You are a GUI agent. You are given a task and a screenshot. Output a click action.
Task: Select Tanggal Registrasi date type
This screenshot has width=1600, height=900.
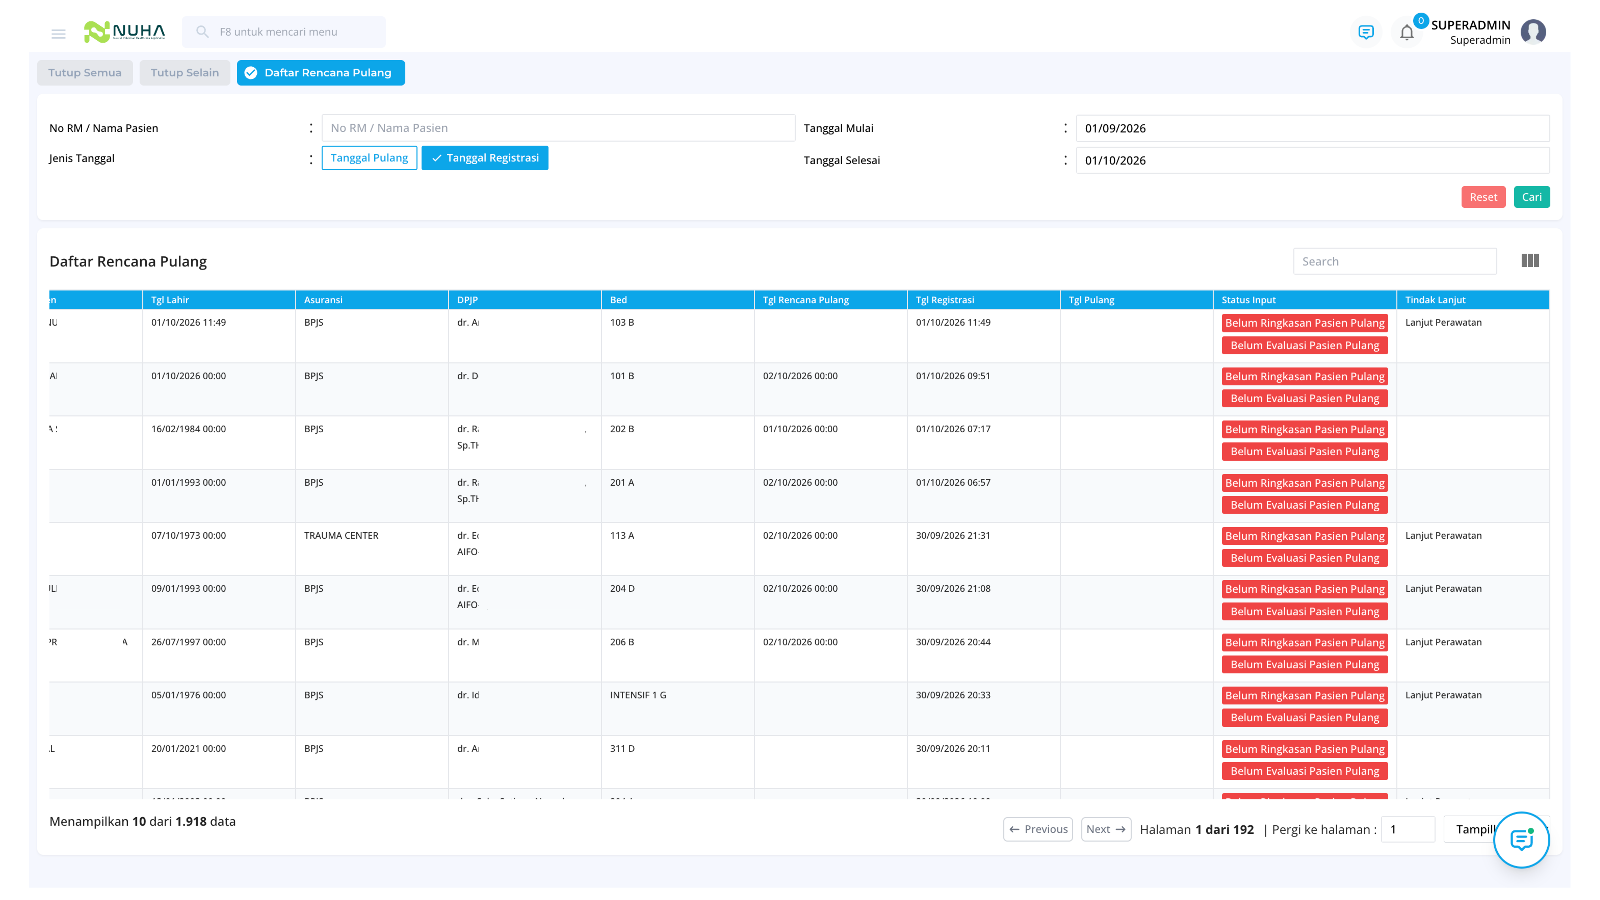[485, 158]
